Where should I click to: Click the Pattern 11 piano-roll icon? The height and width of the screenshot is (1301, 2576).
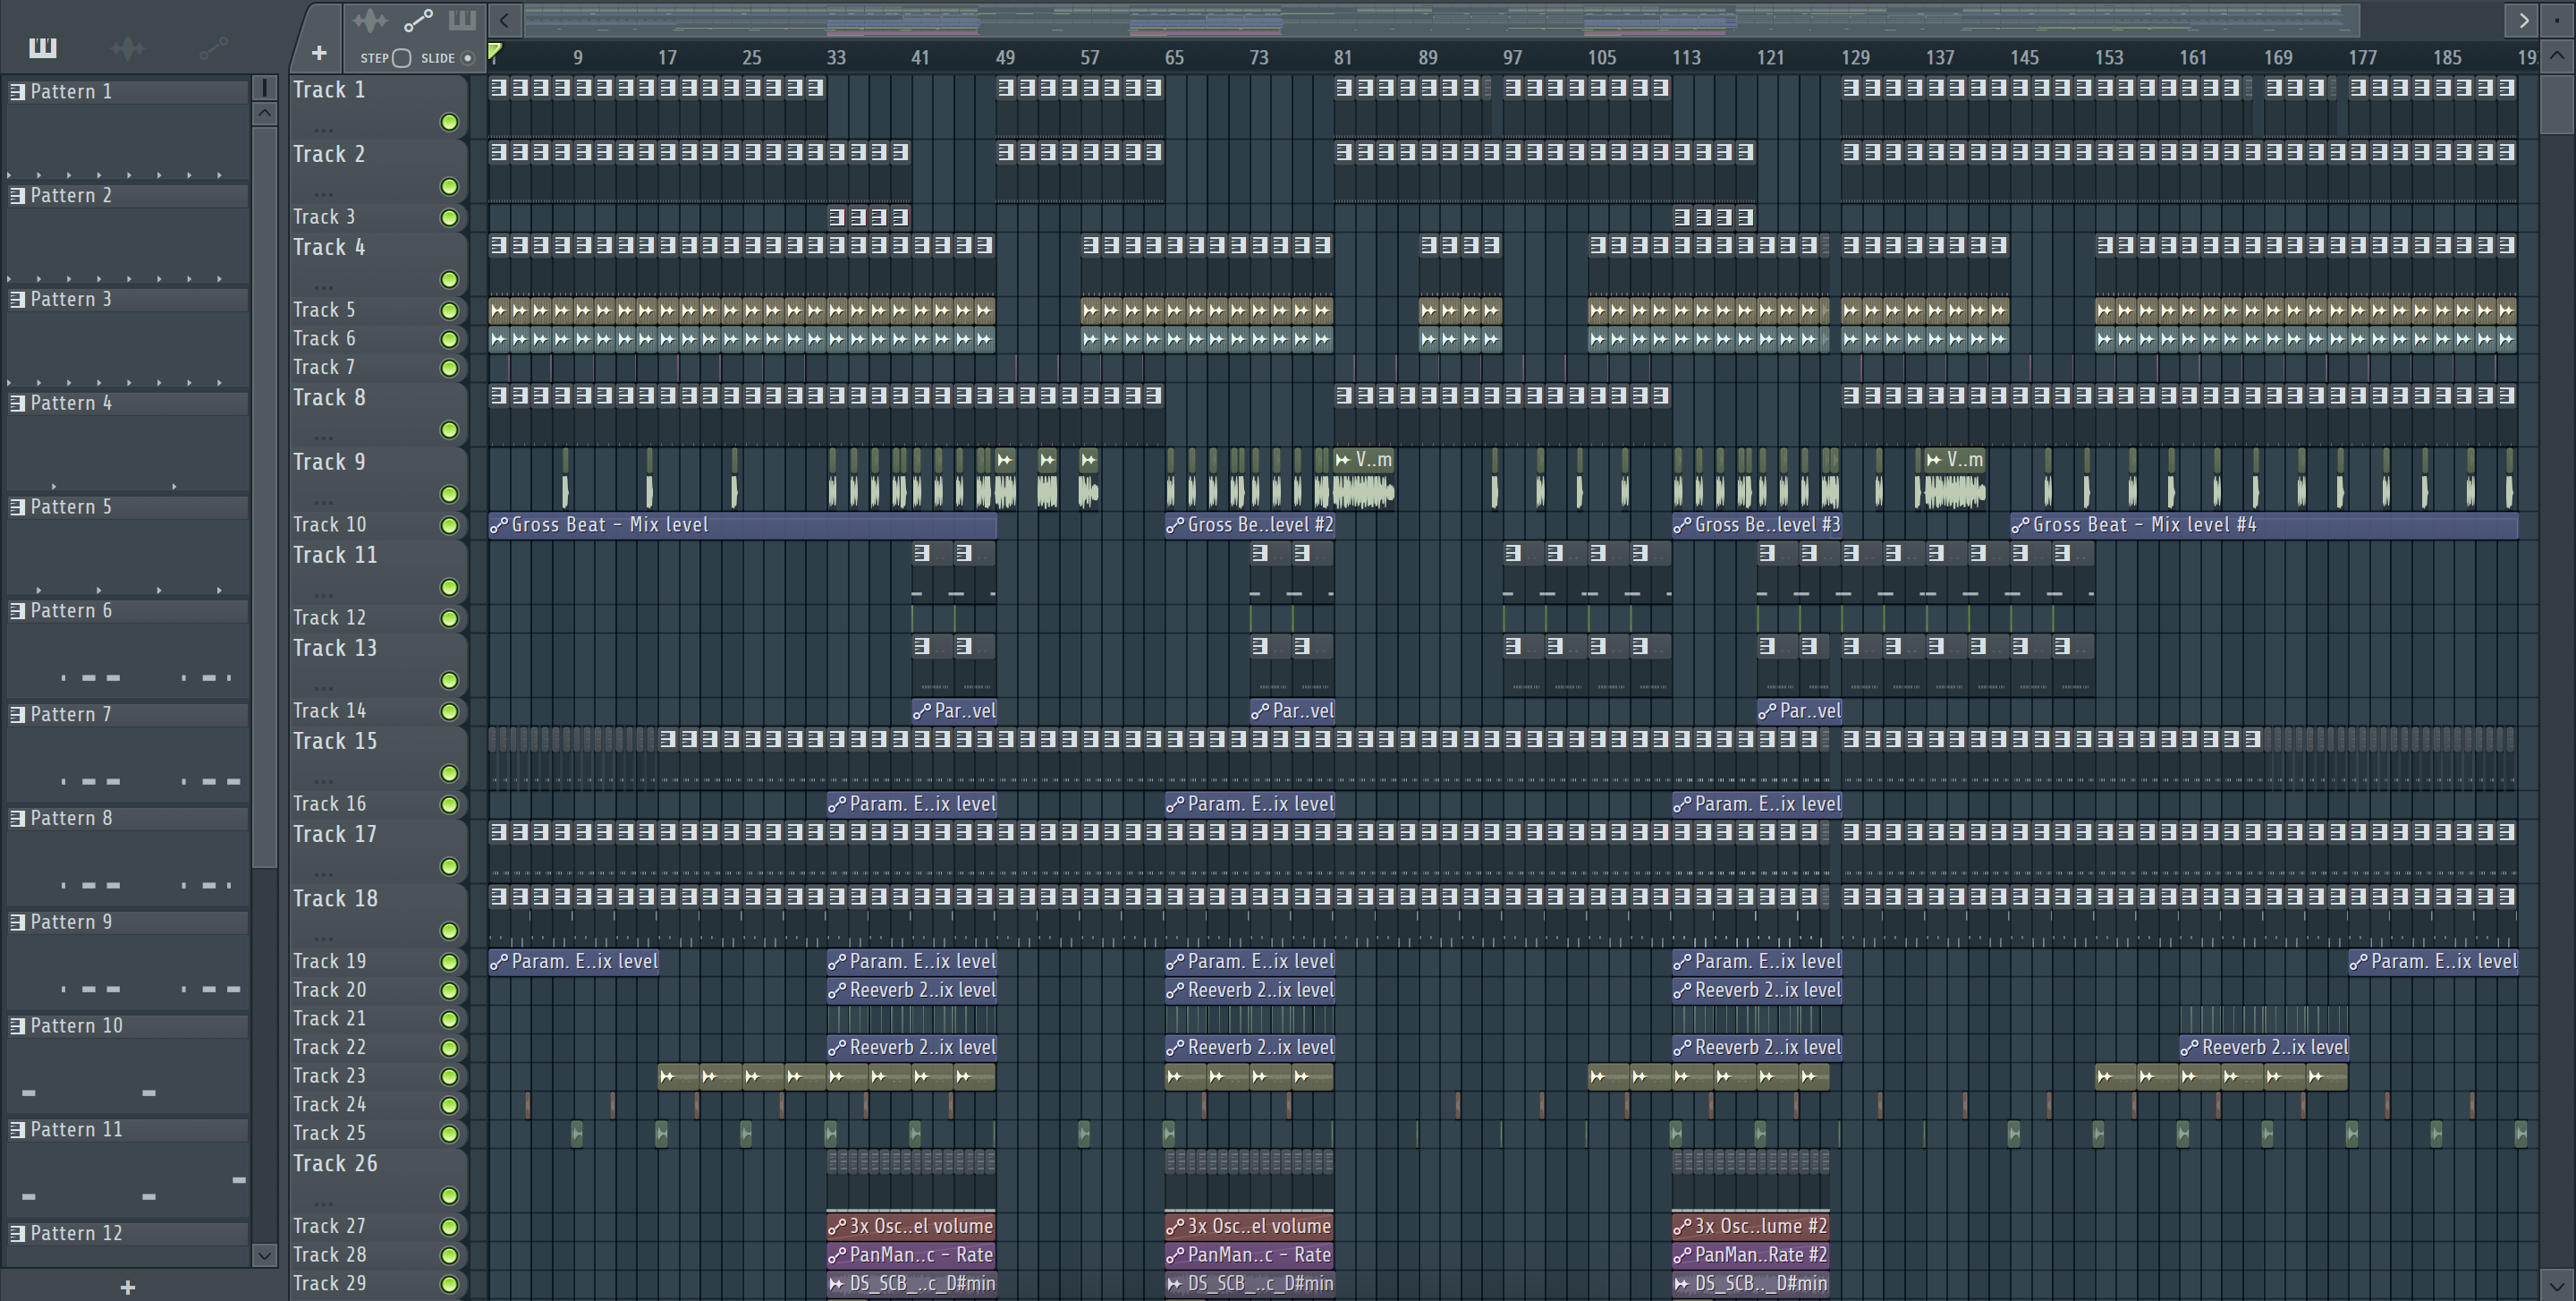coord(17,1130)
